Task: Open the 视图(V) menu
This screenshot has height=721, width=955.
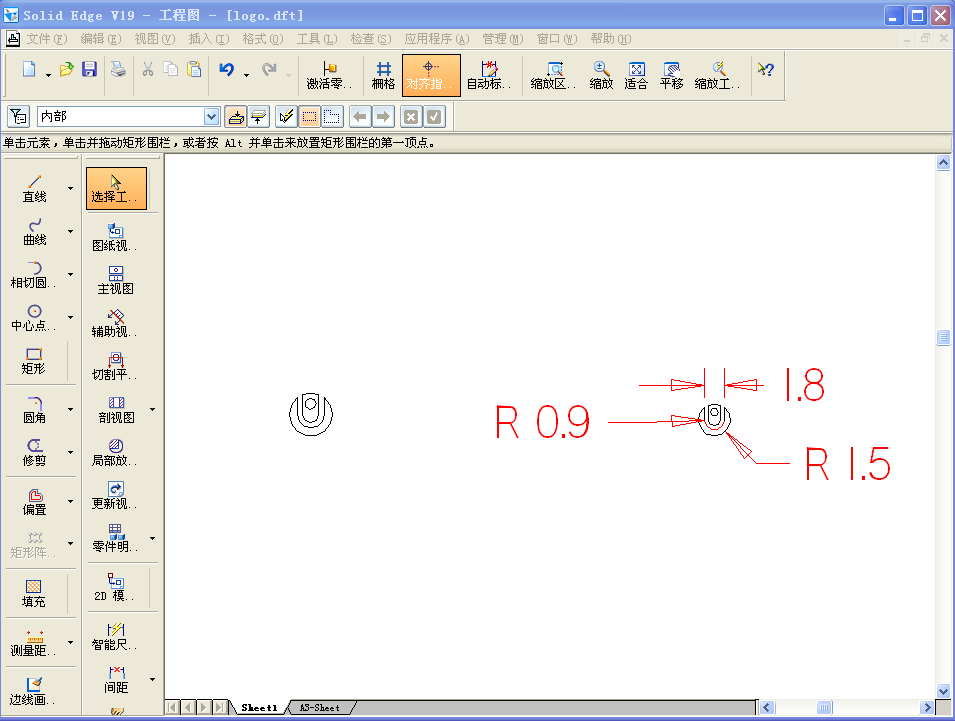Action: [x=155, y=39]
